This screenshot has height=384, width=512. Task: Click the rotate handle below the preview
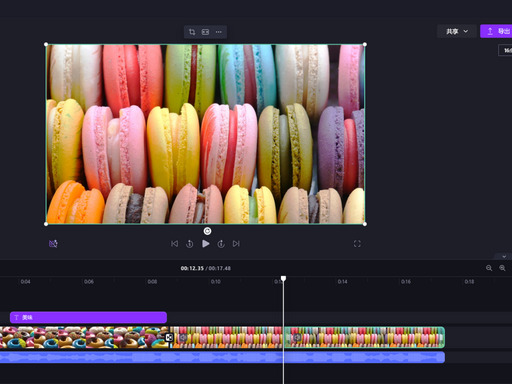pos(207,231)
